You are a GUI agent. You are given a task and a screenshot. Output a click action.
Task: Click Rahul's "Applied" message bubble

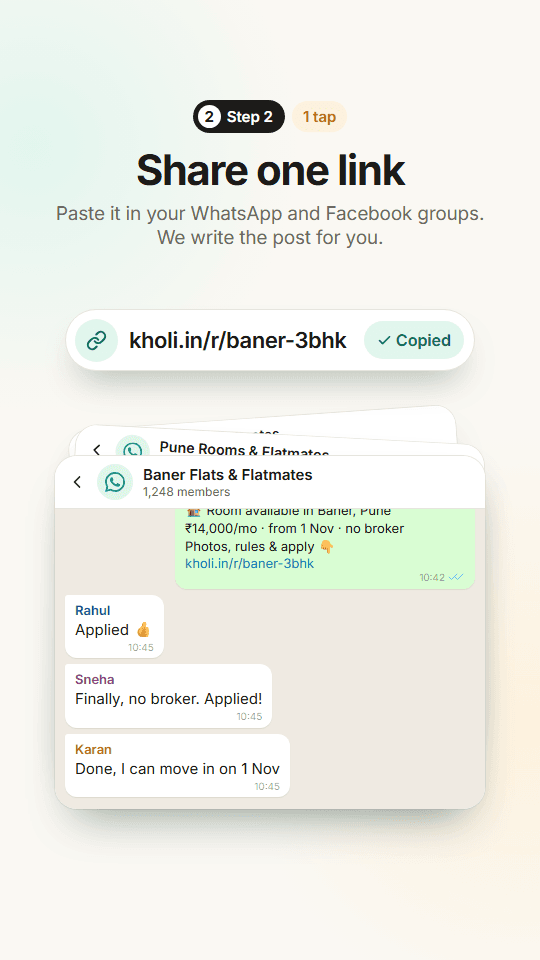pos(114,626)
